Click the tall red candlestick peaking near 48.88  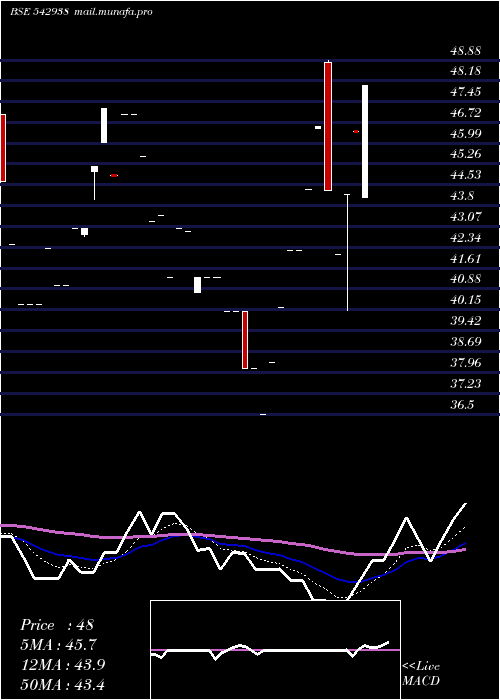click(x=328, y=126)
